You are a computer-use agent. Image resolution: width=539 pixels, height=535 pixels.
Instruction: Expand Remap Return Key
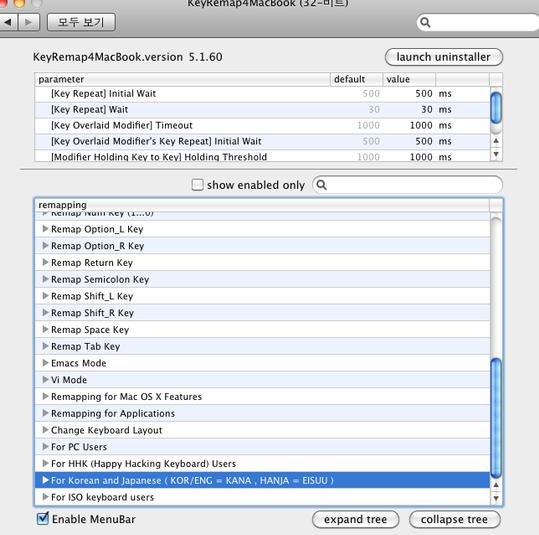click(x=45, y=262)
